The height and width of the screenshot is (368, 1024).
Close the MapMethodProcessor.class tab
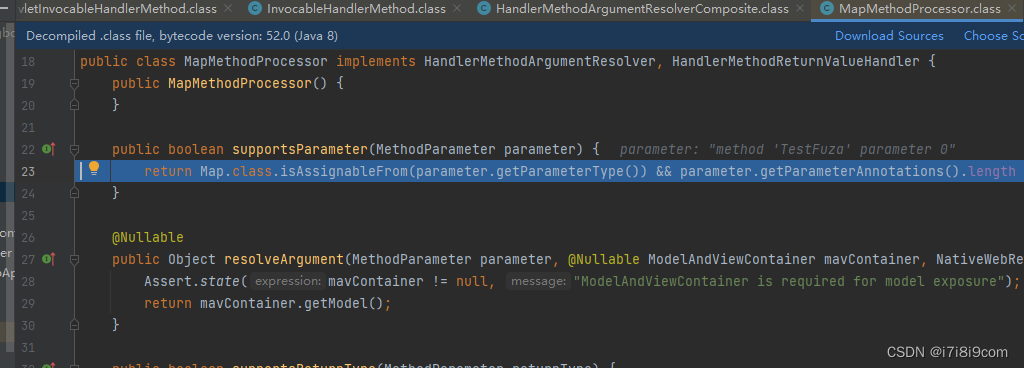(x=1011, y=9)
